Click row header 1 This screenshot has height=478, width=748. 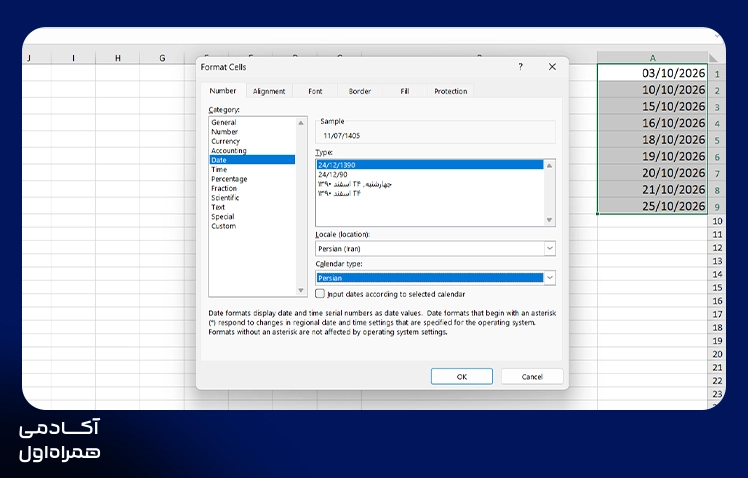[x=717, y=74]
